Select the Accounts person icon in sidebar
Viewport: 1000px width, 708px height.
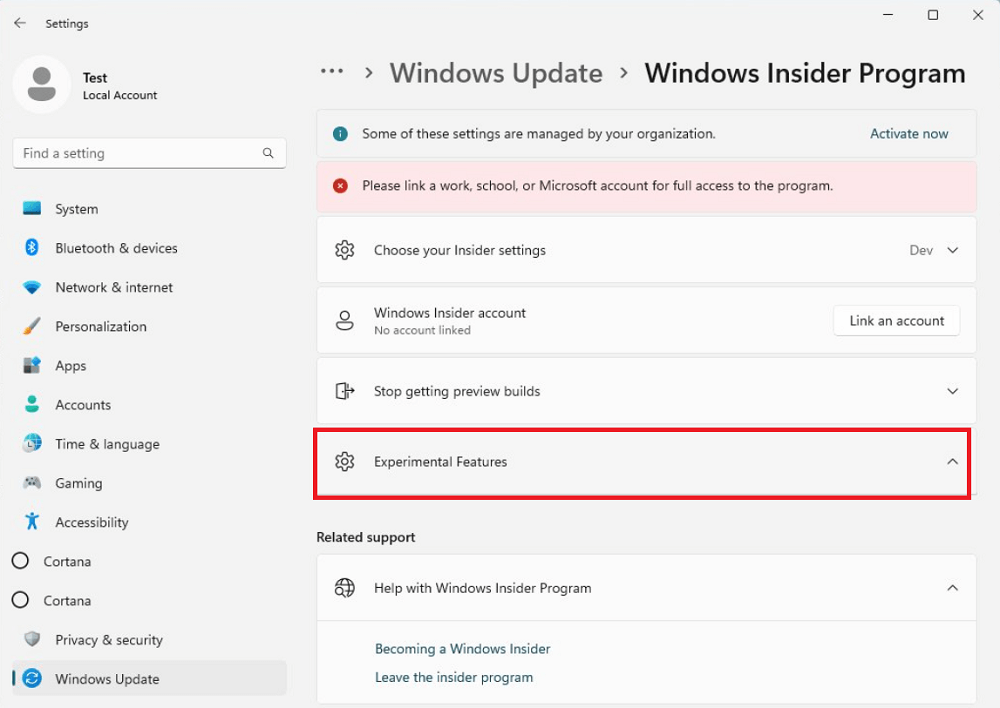pos(32,404)
